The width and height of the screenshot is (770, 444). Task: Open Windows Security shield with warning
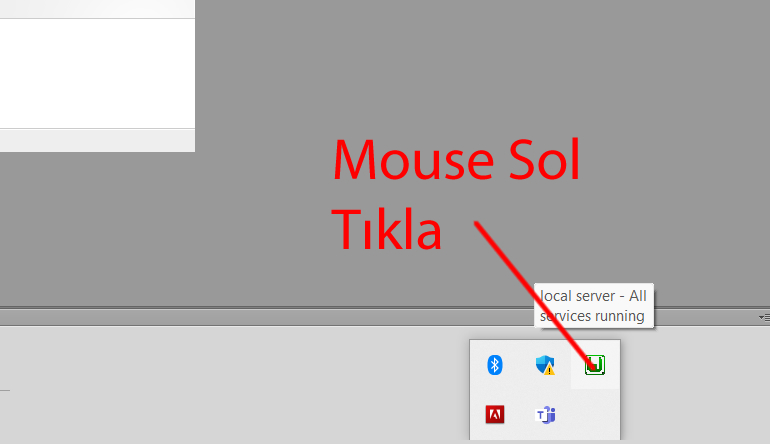(545, 365)
